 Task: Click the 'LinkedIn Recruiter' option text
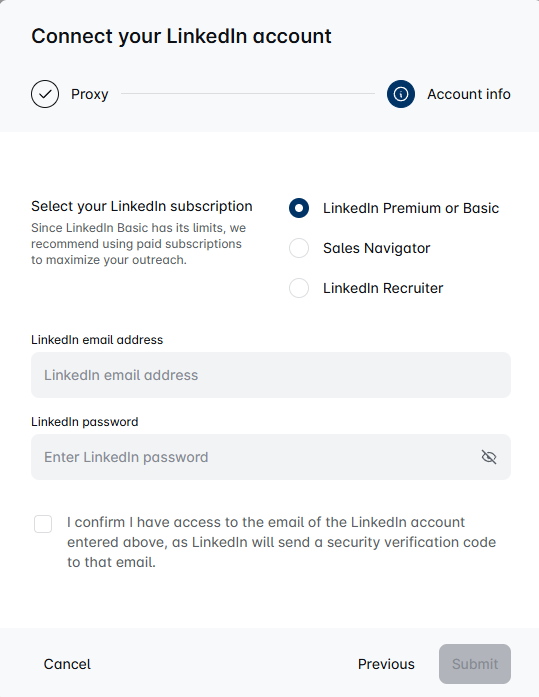[x=383, y=288]
